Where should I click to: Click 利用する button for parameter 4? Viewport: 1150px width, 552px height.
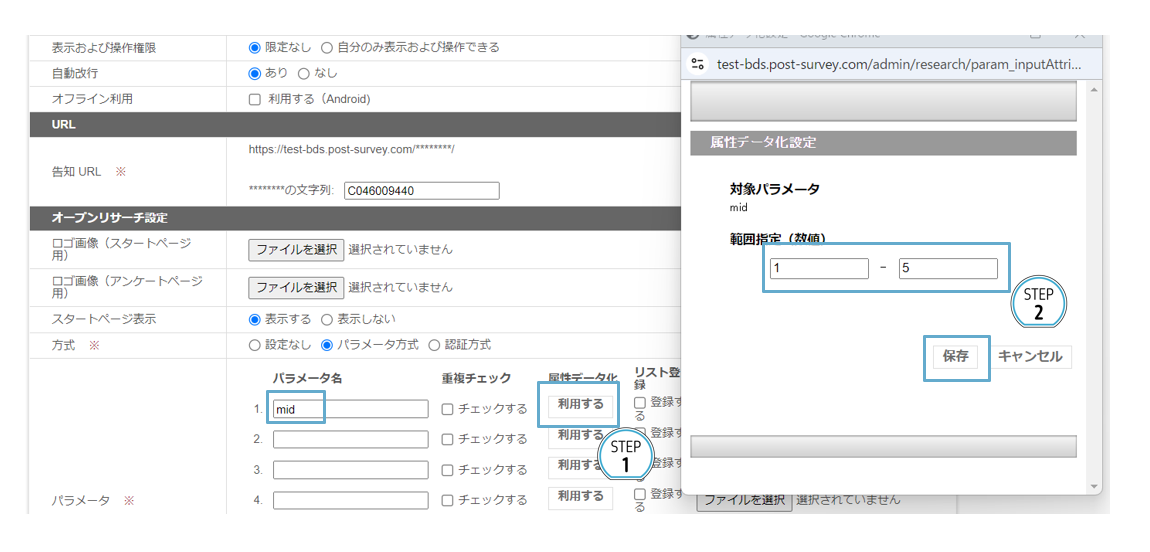click(x=580, y=496)
